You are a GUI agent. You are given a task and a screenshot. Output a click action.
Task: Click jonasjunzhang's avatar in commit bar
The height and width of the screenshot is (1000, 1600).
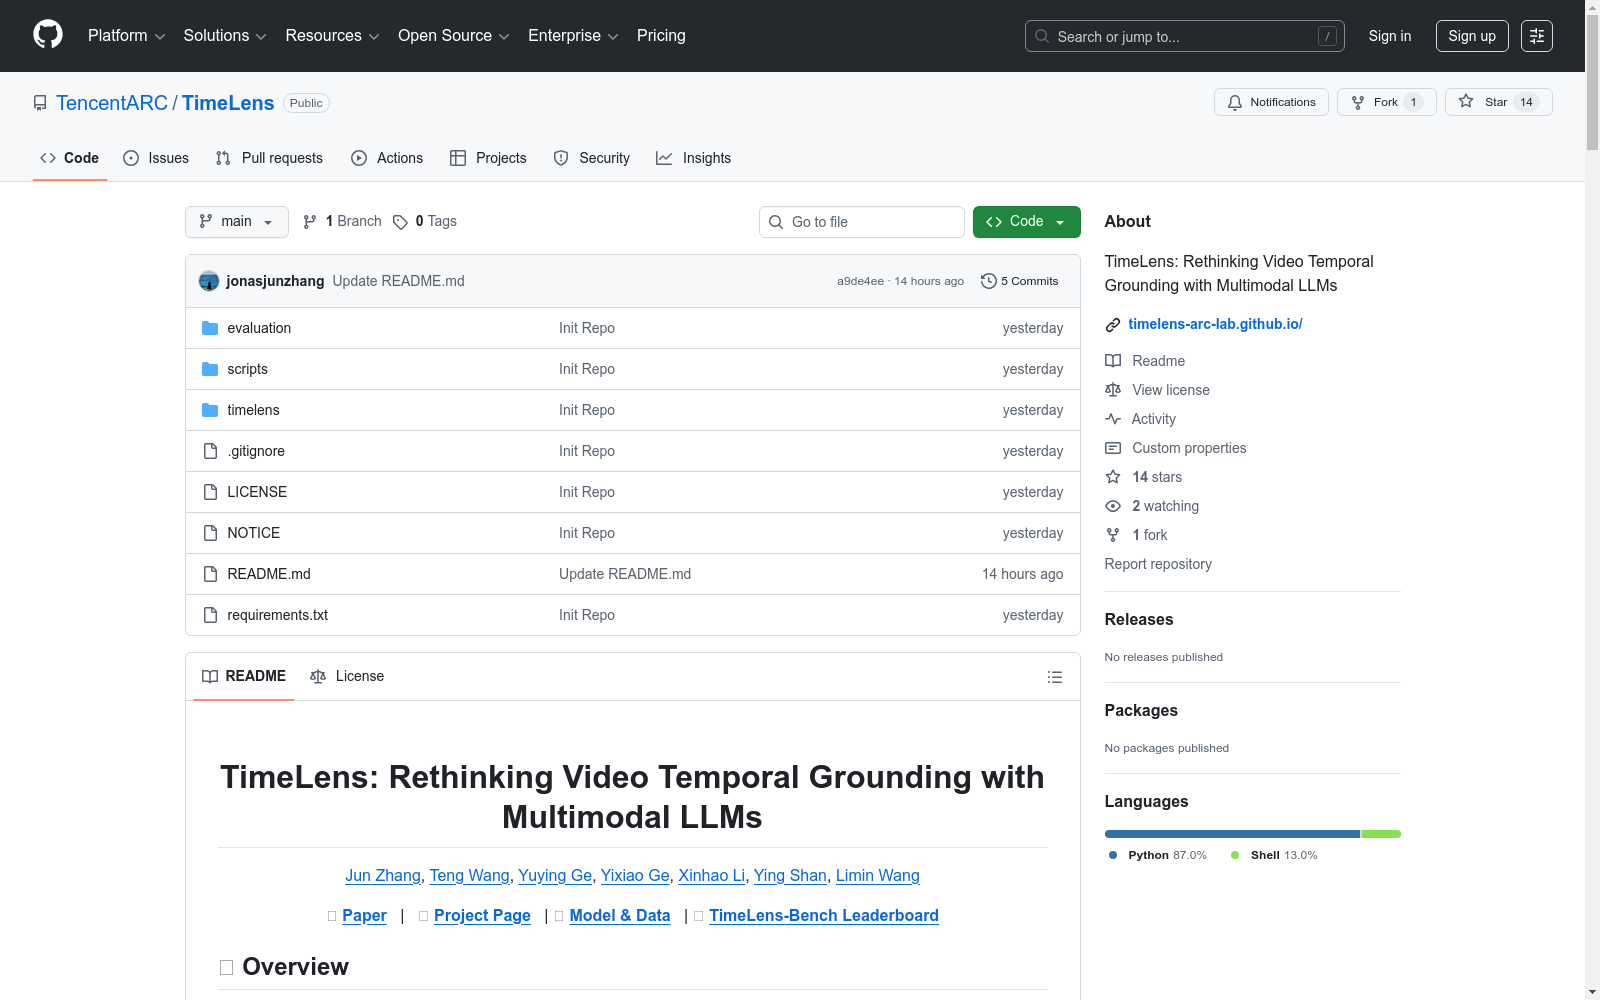[x=209, y=281]
